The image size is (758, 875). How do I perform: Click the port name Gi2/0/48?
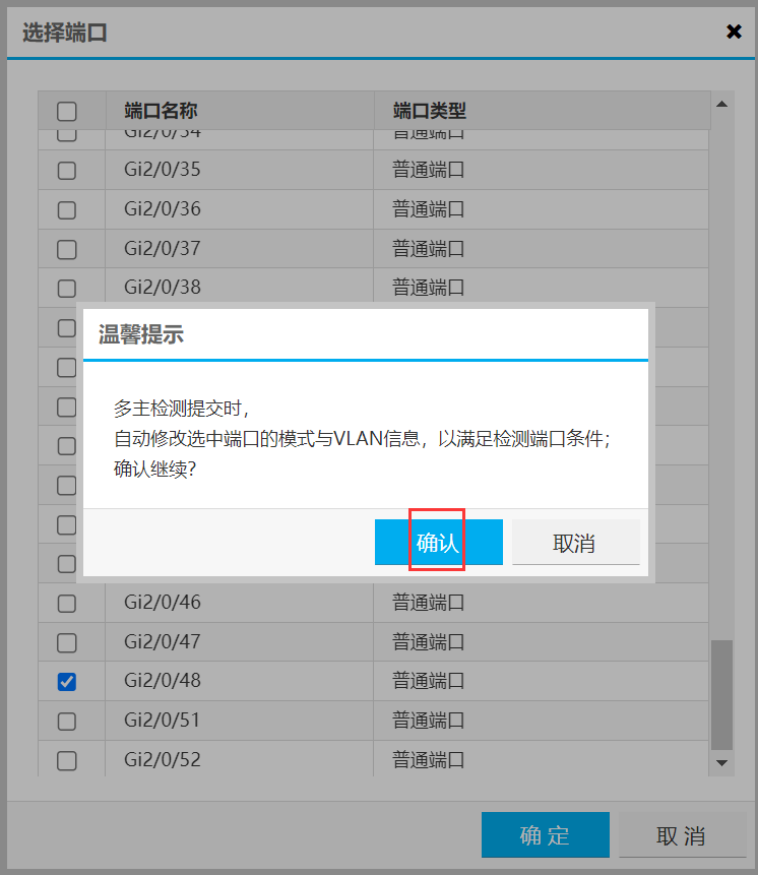(x=162, y=681)
